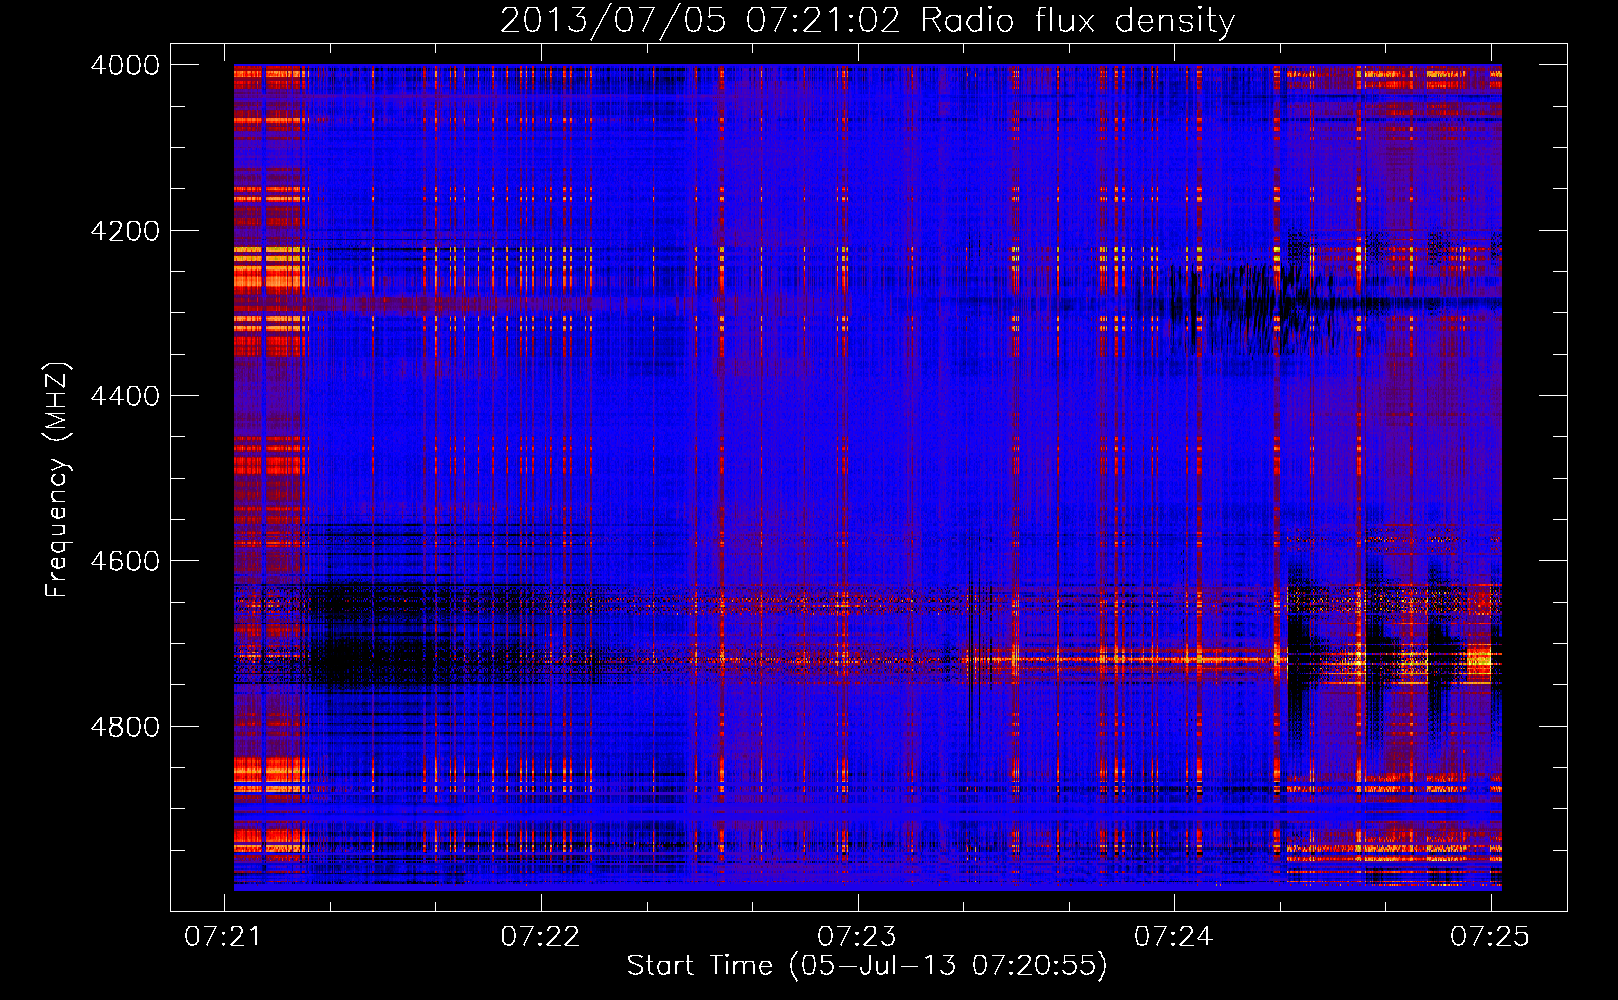Click the 'Start Time (05-Jul-13 07:20:55)' x-axis label
The image size is (1618, 1000).
coord(867,966)
